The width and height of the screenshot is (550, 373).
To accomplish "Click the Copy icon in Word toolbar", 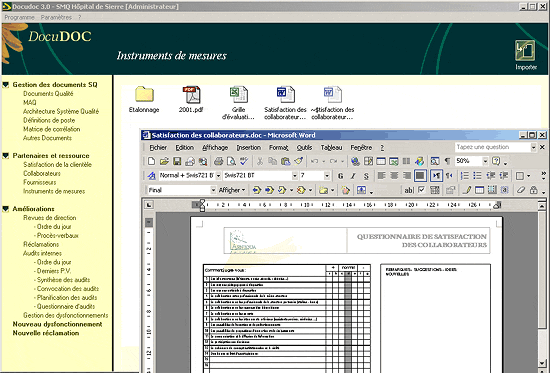I will pyautogui.click(x=273, y=161).
